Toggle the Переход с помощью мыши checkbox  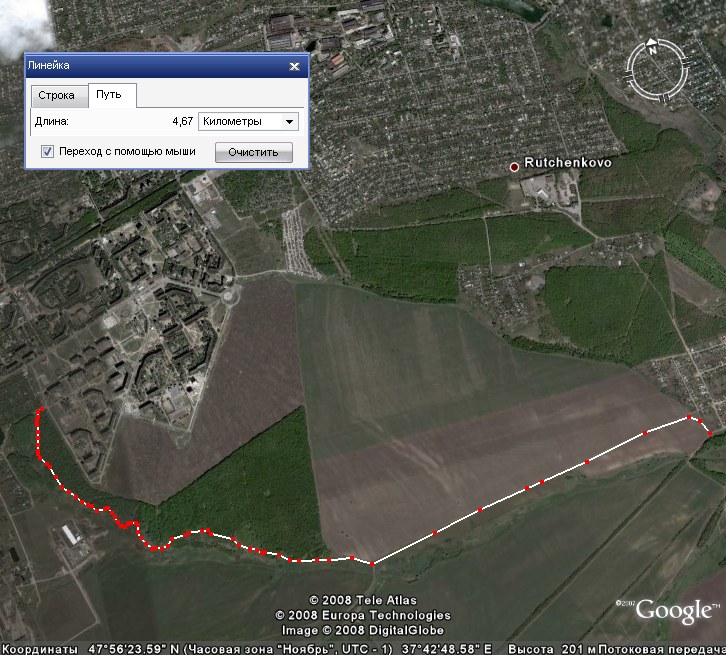(47, 151)
